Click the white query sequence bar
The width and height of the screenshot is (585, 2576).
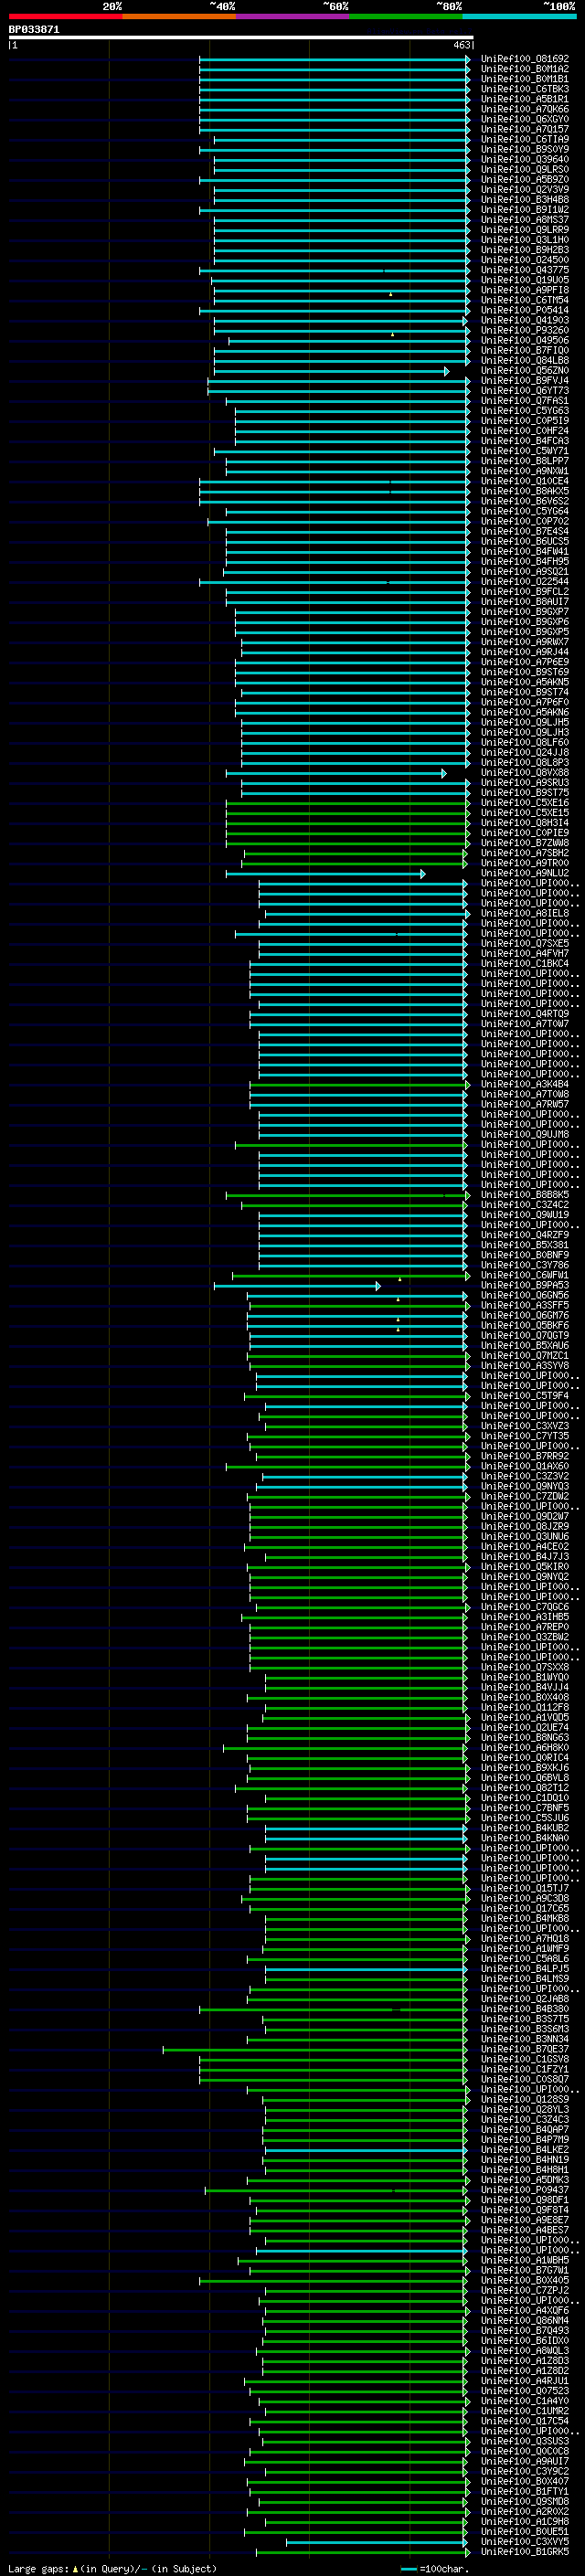coord(241,37)
